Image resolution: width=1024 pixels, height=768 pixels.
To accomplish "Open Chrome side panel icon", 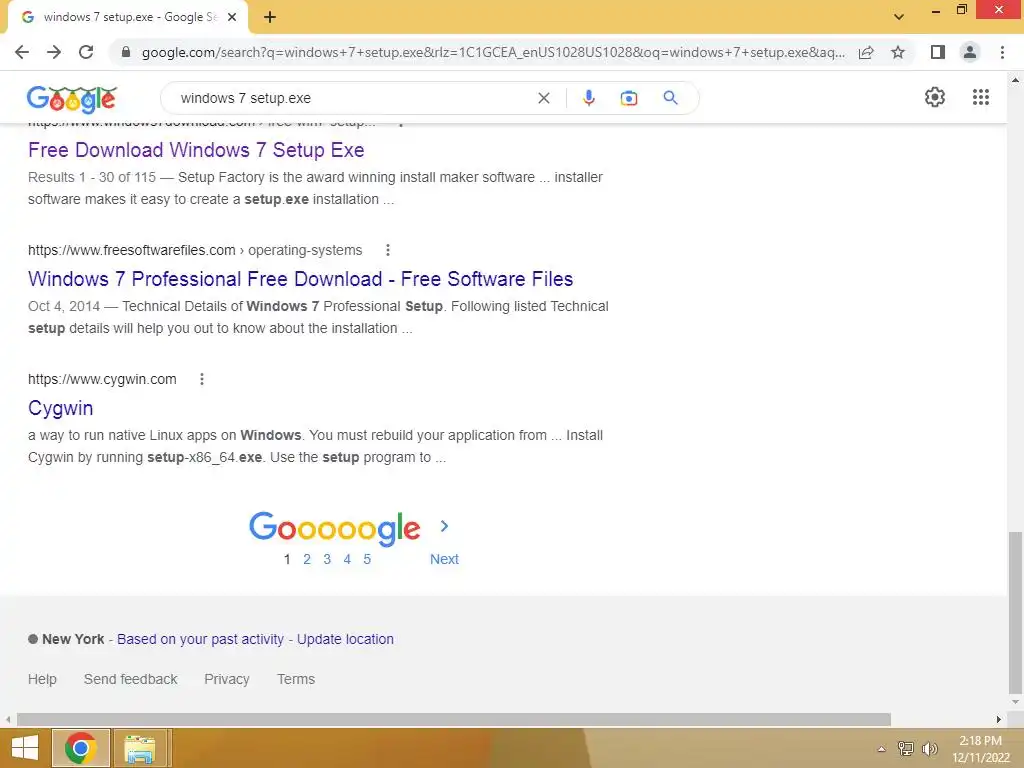I will (938, 52).
